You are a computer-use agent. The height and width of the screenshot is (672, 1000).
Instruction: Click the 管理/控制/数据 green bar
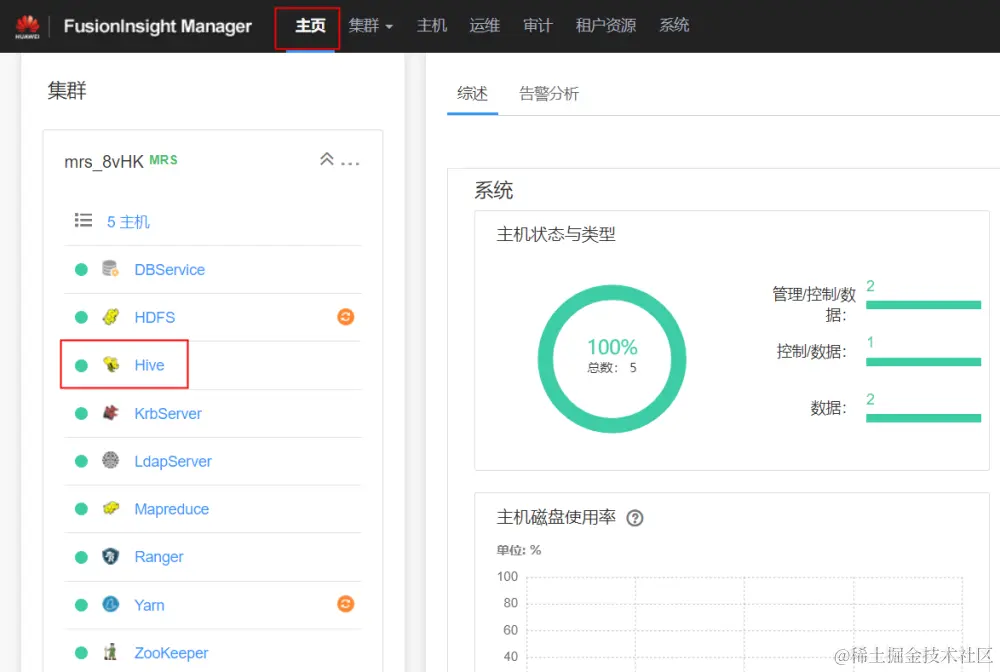tap(923, 305)
